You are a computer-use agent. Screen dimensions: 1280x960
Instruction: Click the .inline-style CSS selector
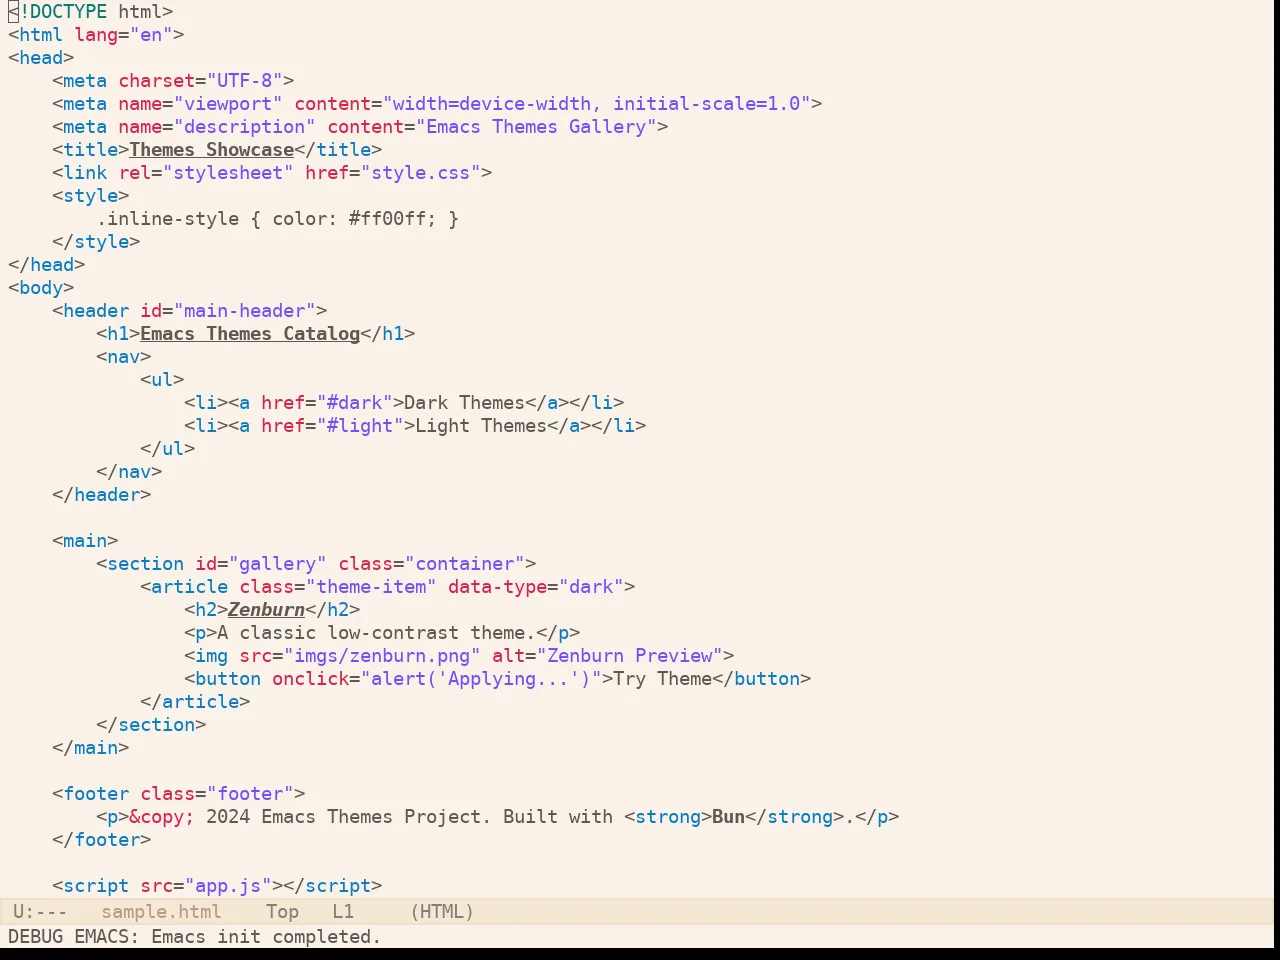[168, 219]
